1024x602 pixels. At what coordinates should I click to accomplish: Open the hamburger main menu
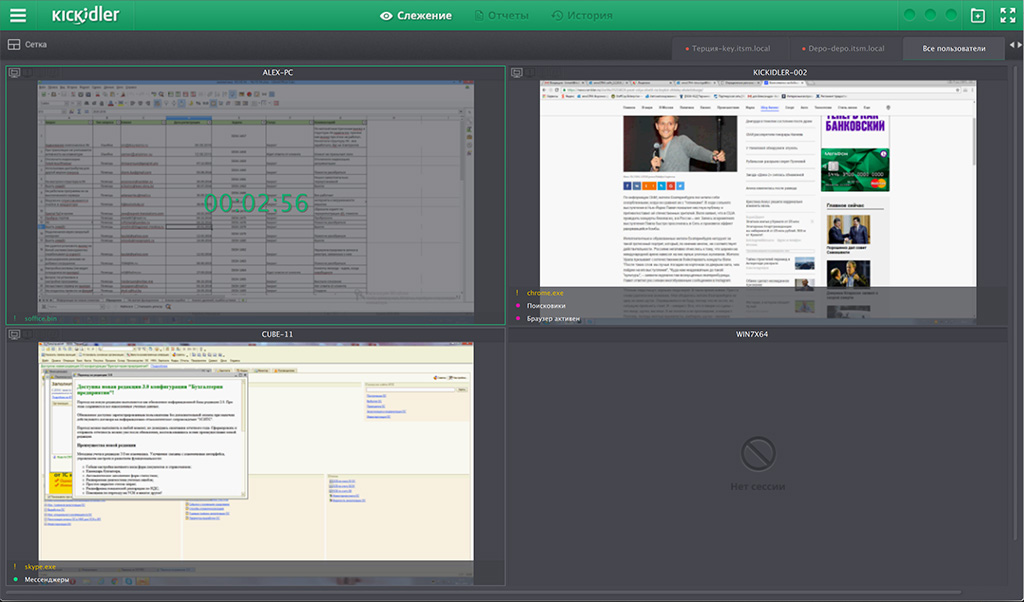[x=18, y=15]
